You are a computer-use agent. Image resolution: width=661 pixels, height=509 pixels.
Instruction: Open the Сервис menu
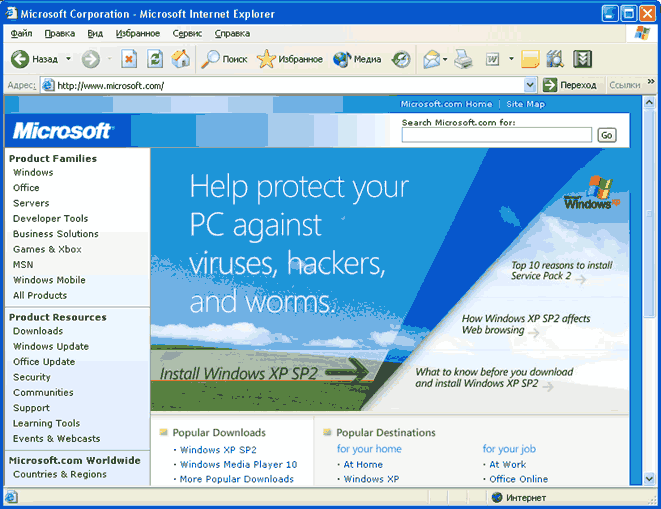187,33
